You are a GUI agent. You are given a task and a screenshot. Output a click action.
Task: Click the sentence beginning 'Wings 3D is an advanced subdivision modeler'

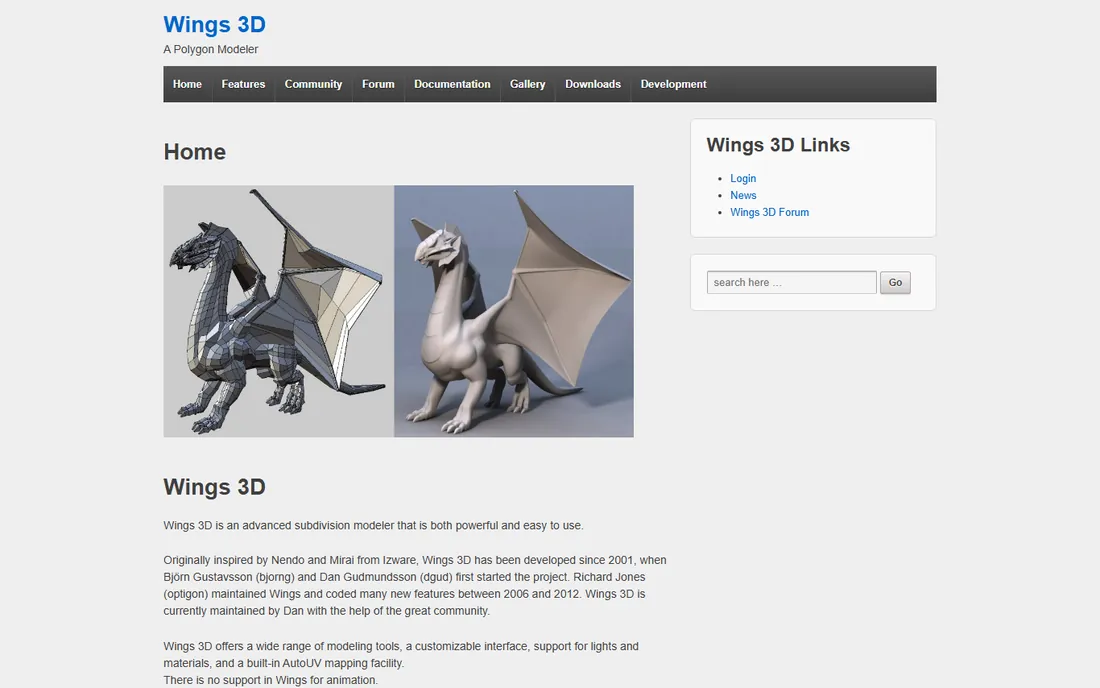click(x=373, y=525)
